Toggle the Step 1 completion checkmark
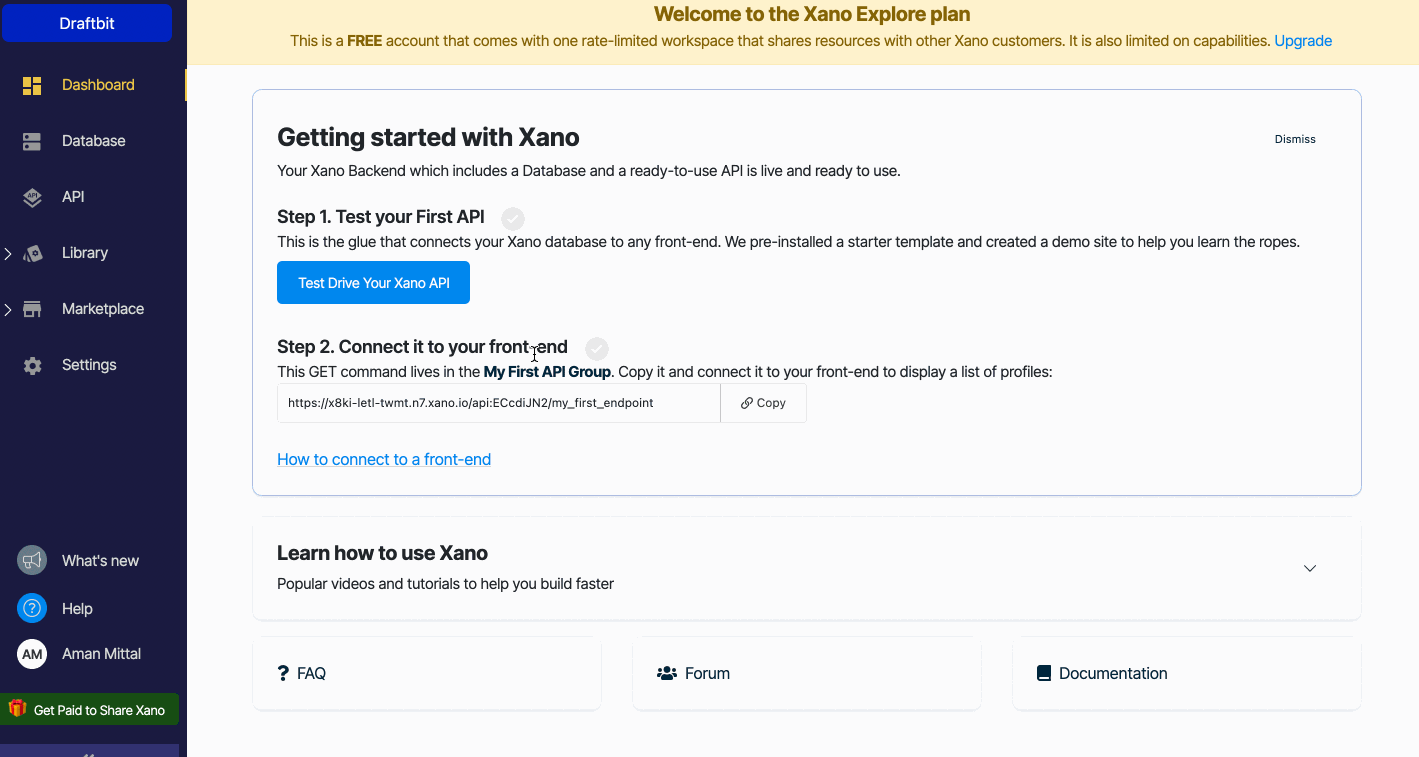This screenshot has width=1419, height=757. (513, 219)
